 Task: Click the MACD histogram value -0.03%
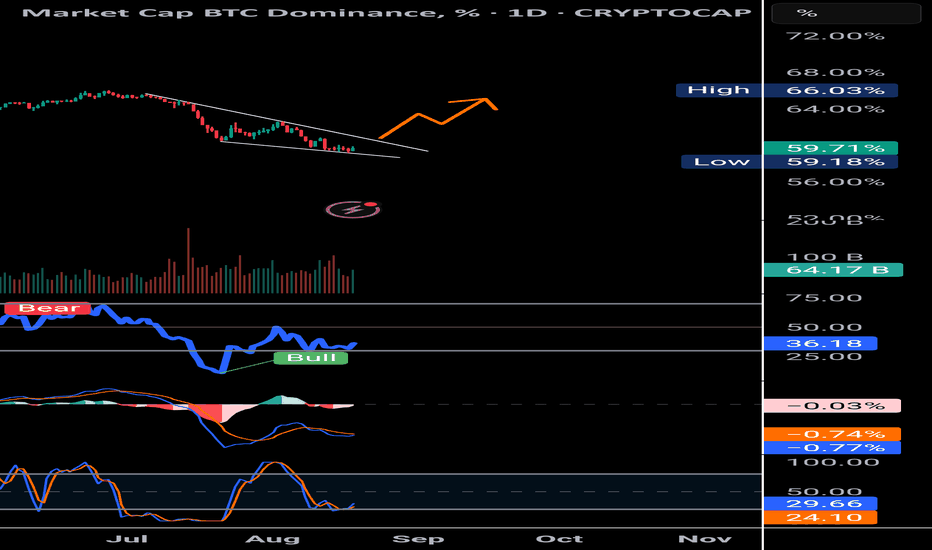click(832, 406)
